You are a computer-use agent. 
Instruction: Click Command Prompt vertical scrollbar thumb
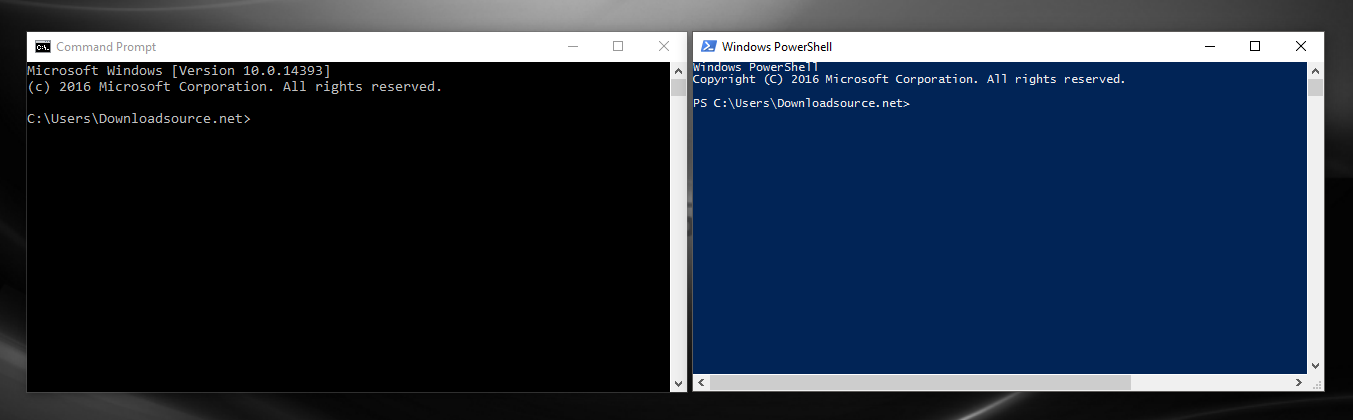[679, 87]
